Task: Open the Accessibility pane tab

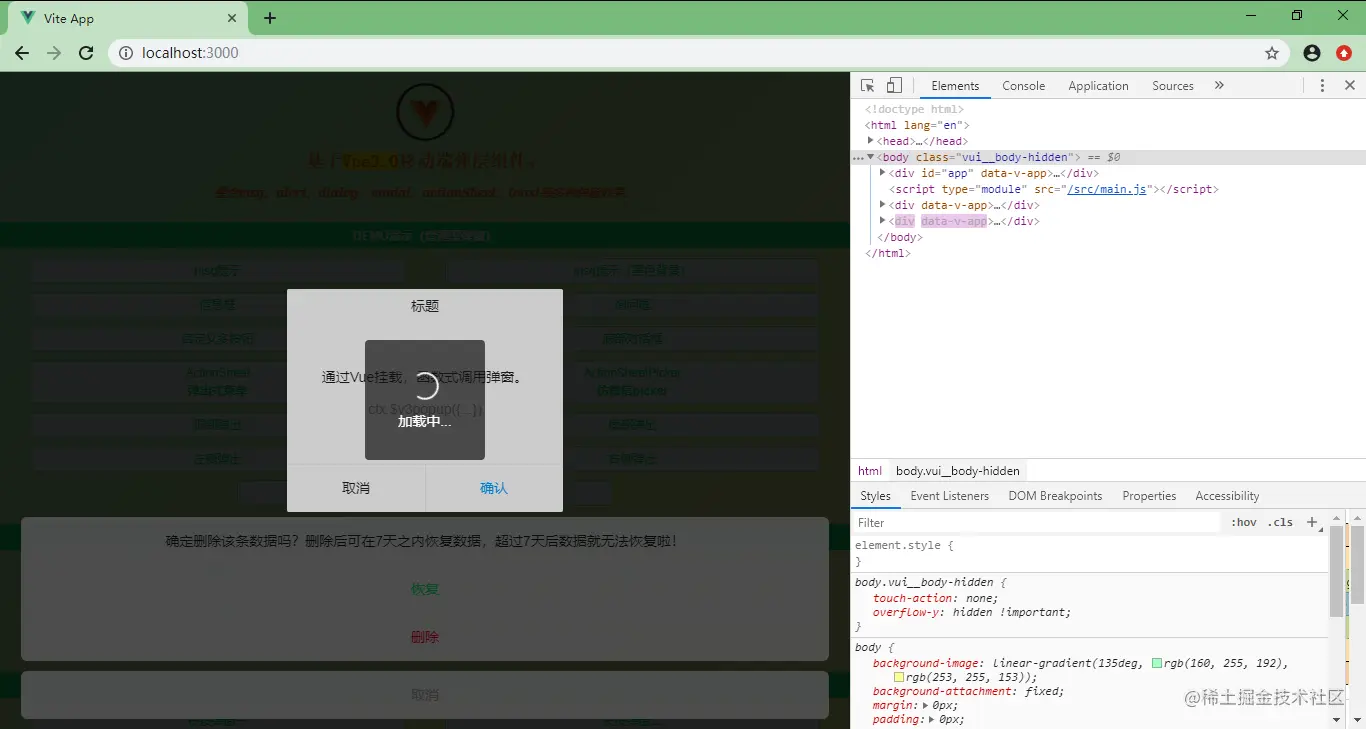Action: (x=1227, y=496)
